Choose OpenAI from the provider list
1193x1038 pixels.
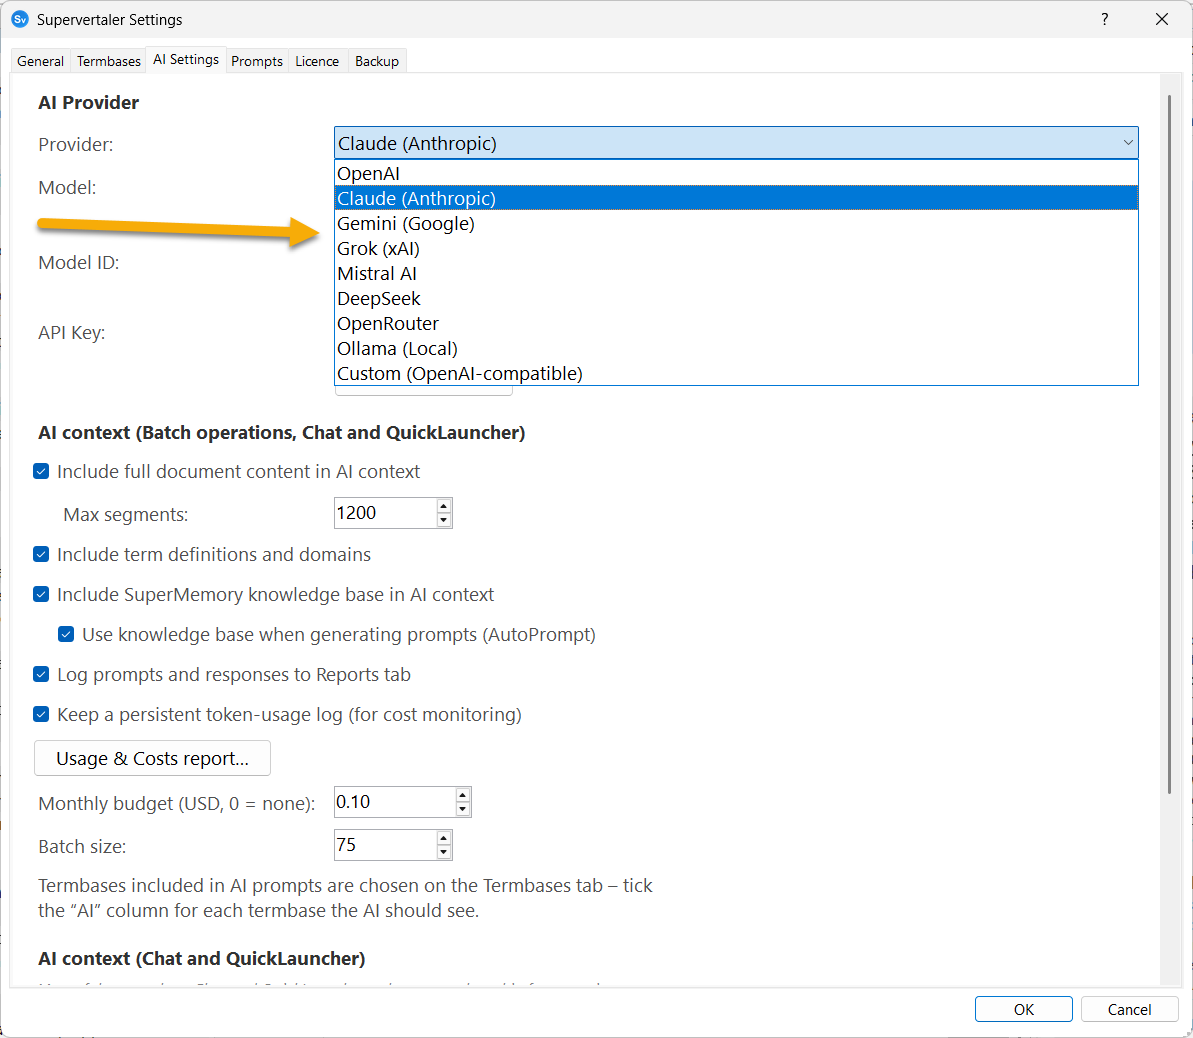[736, 174]
